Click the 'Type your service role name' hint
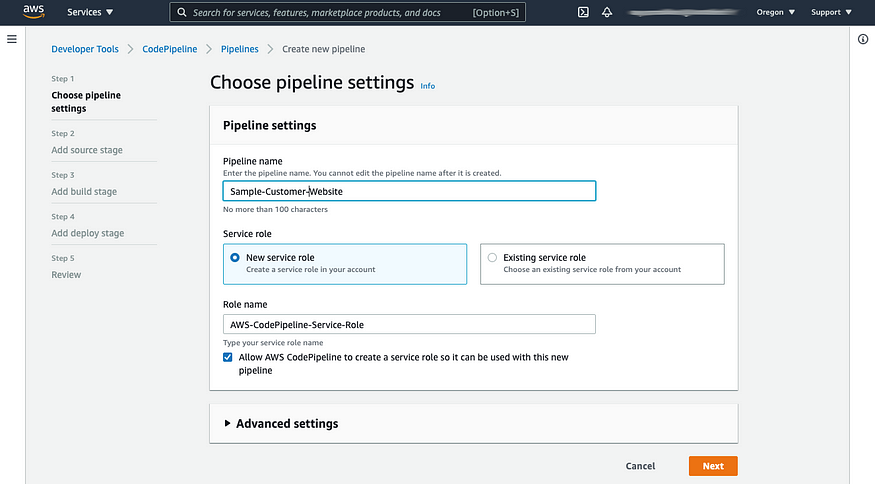Screen dimensions: 875x484 pyautogui.click(x=273, y=343)
